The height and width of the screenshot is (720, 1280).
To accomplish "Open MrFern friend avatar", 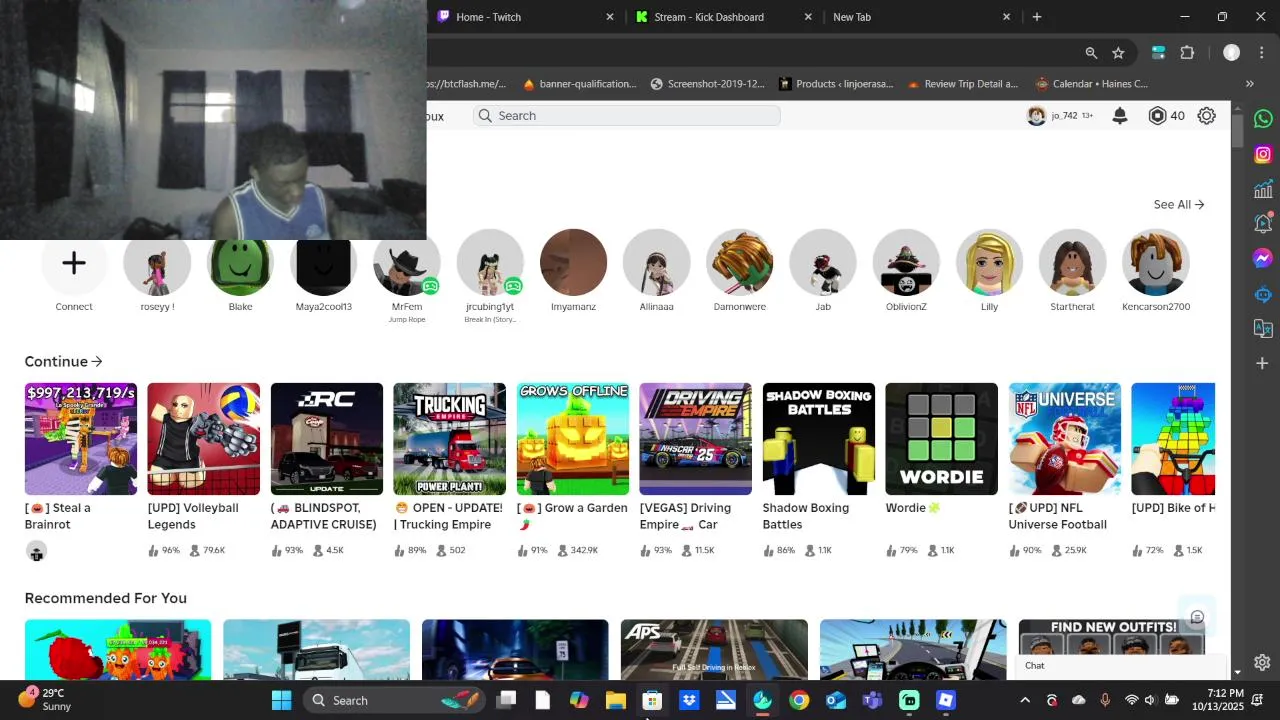I will click(406, 263).
